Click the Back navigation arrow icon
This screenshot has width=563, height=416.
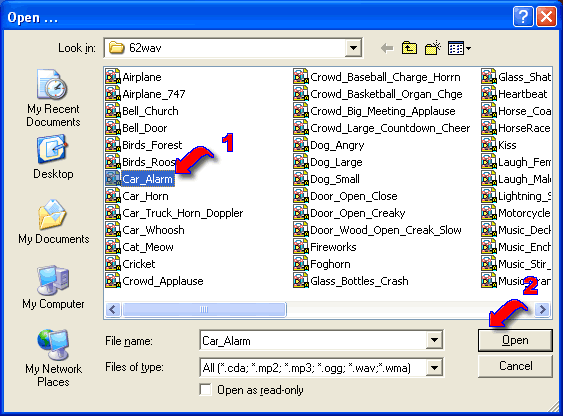[x=387, y=48]
